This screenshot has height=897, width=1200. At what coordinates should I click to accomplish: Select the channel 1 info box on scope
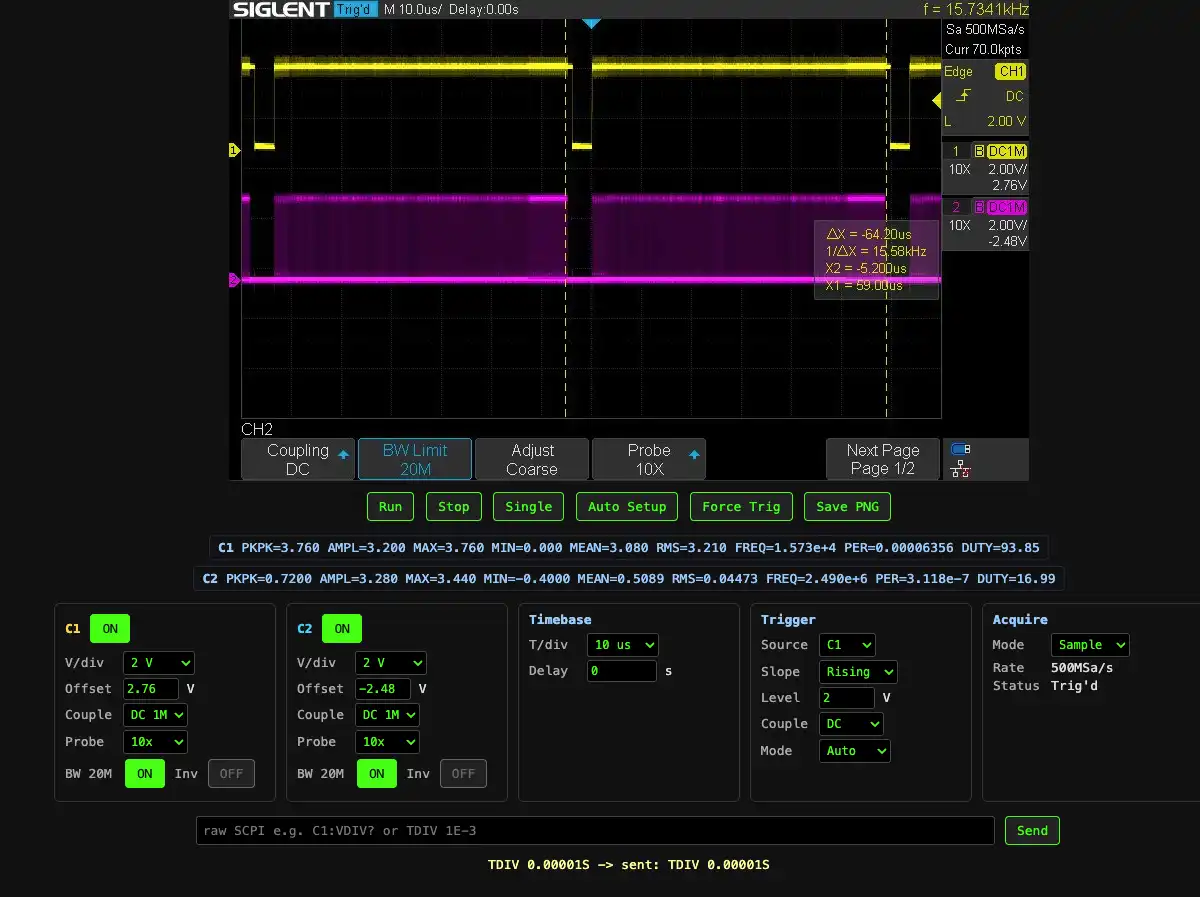(x=986, y=168)
